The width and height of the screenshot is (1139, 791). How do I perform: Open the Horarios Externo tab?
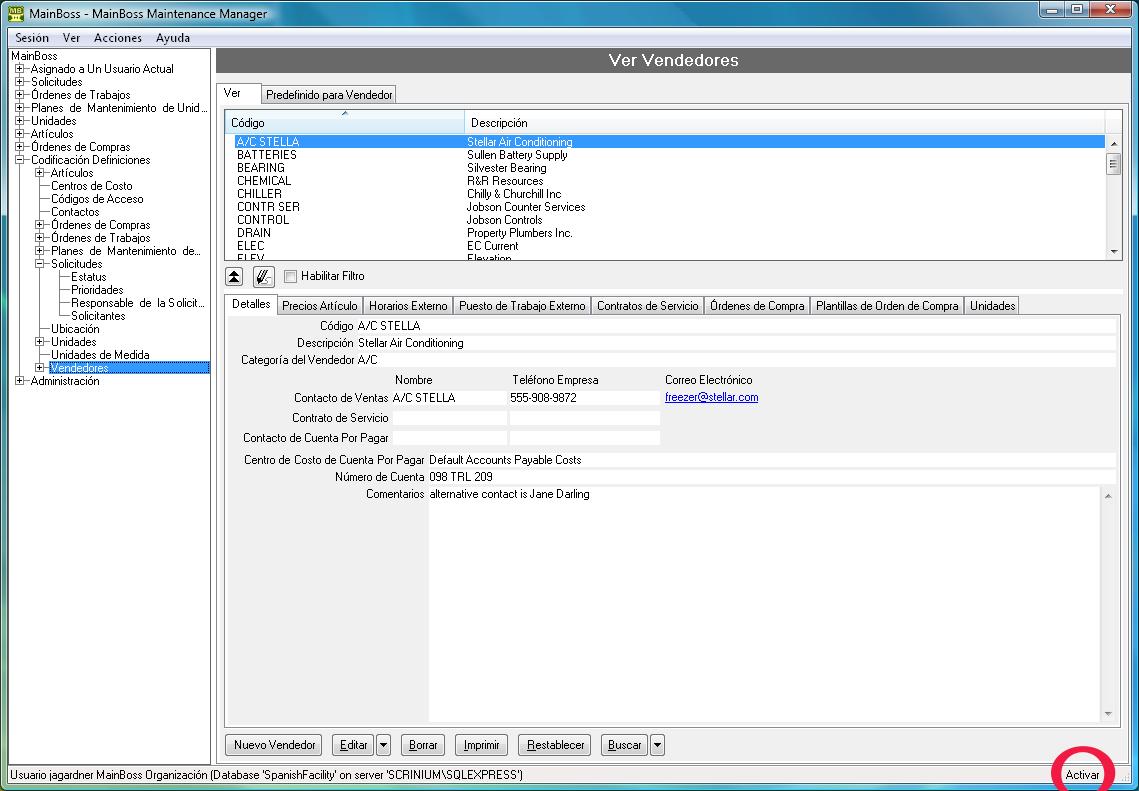point(408,306)
